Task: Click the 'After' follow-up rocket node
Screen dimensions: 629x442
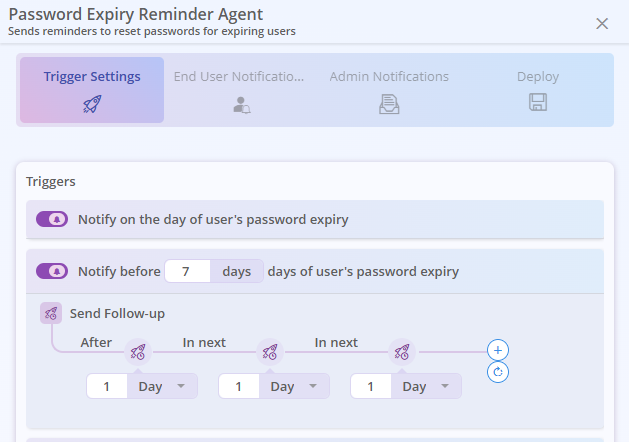Action: coord(138,352)
